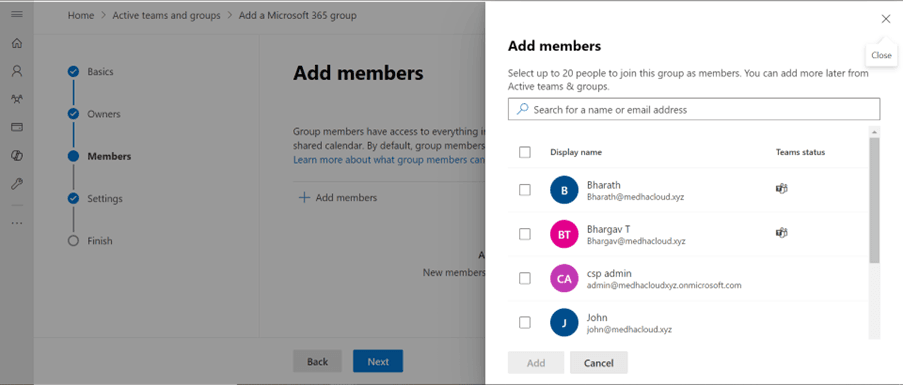Select all members header checkbox
This screenshot has width=903, height=385.
click(525, 152)
